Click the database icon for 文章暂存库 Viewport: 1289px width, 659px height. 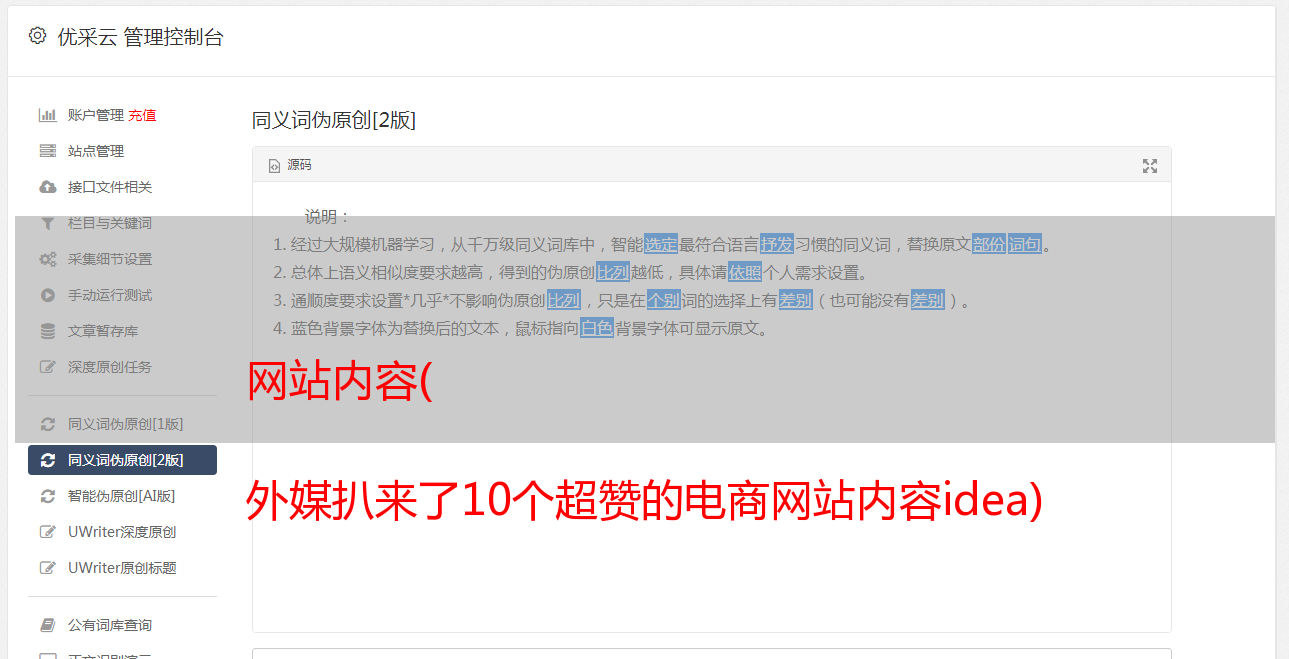click(x=47, y=331)
